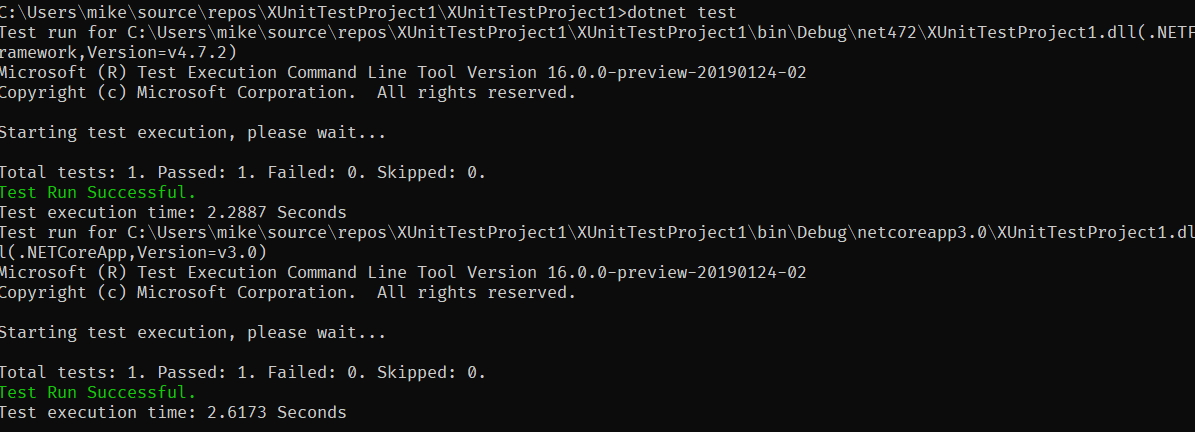Click the '(.NETCoreApp,Version=v3.0)' line
Viewport: 1195px width, 432px height.
(x=133, y=252)
